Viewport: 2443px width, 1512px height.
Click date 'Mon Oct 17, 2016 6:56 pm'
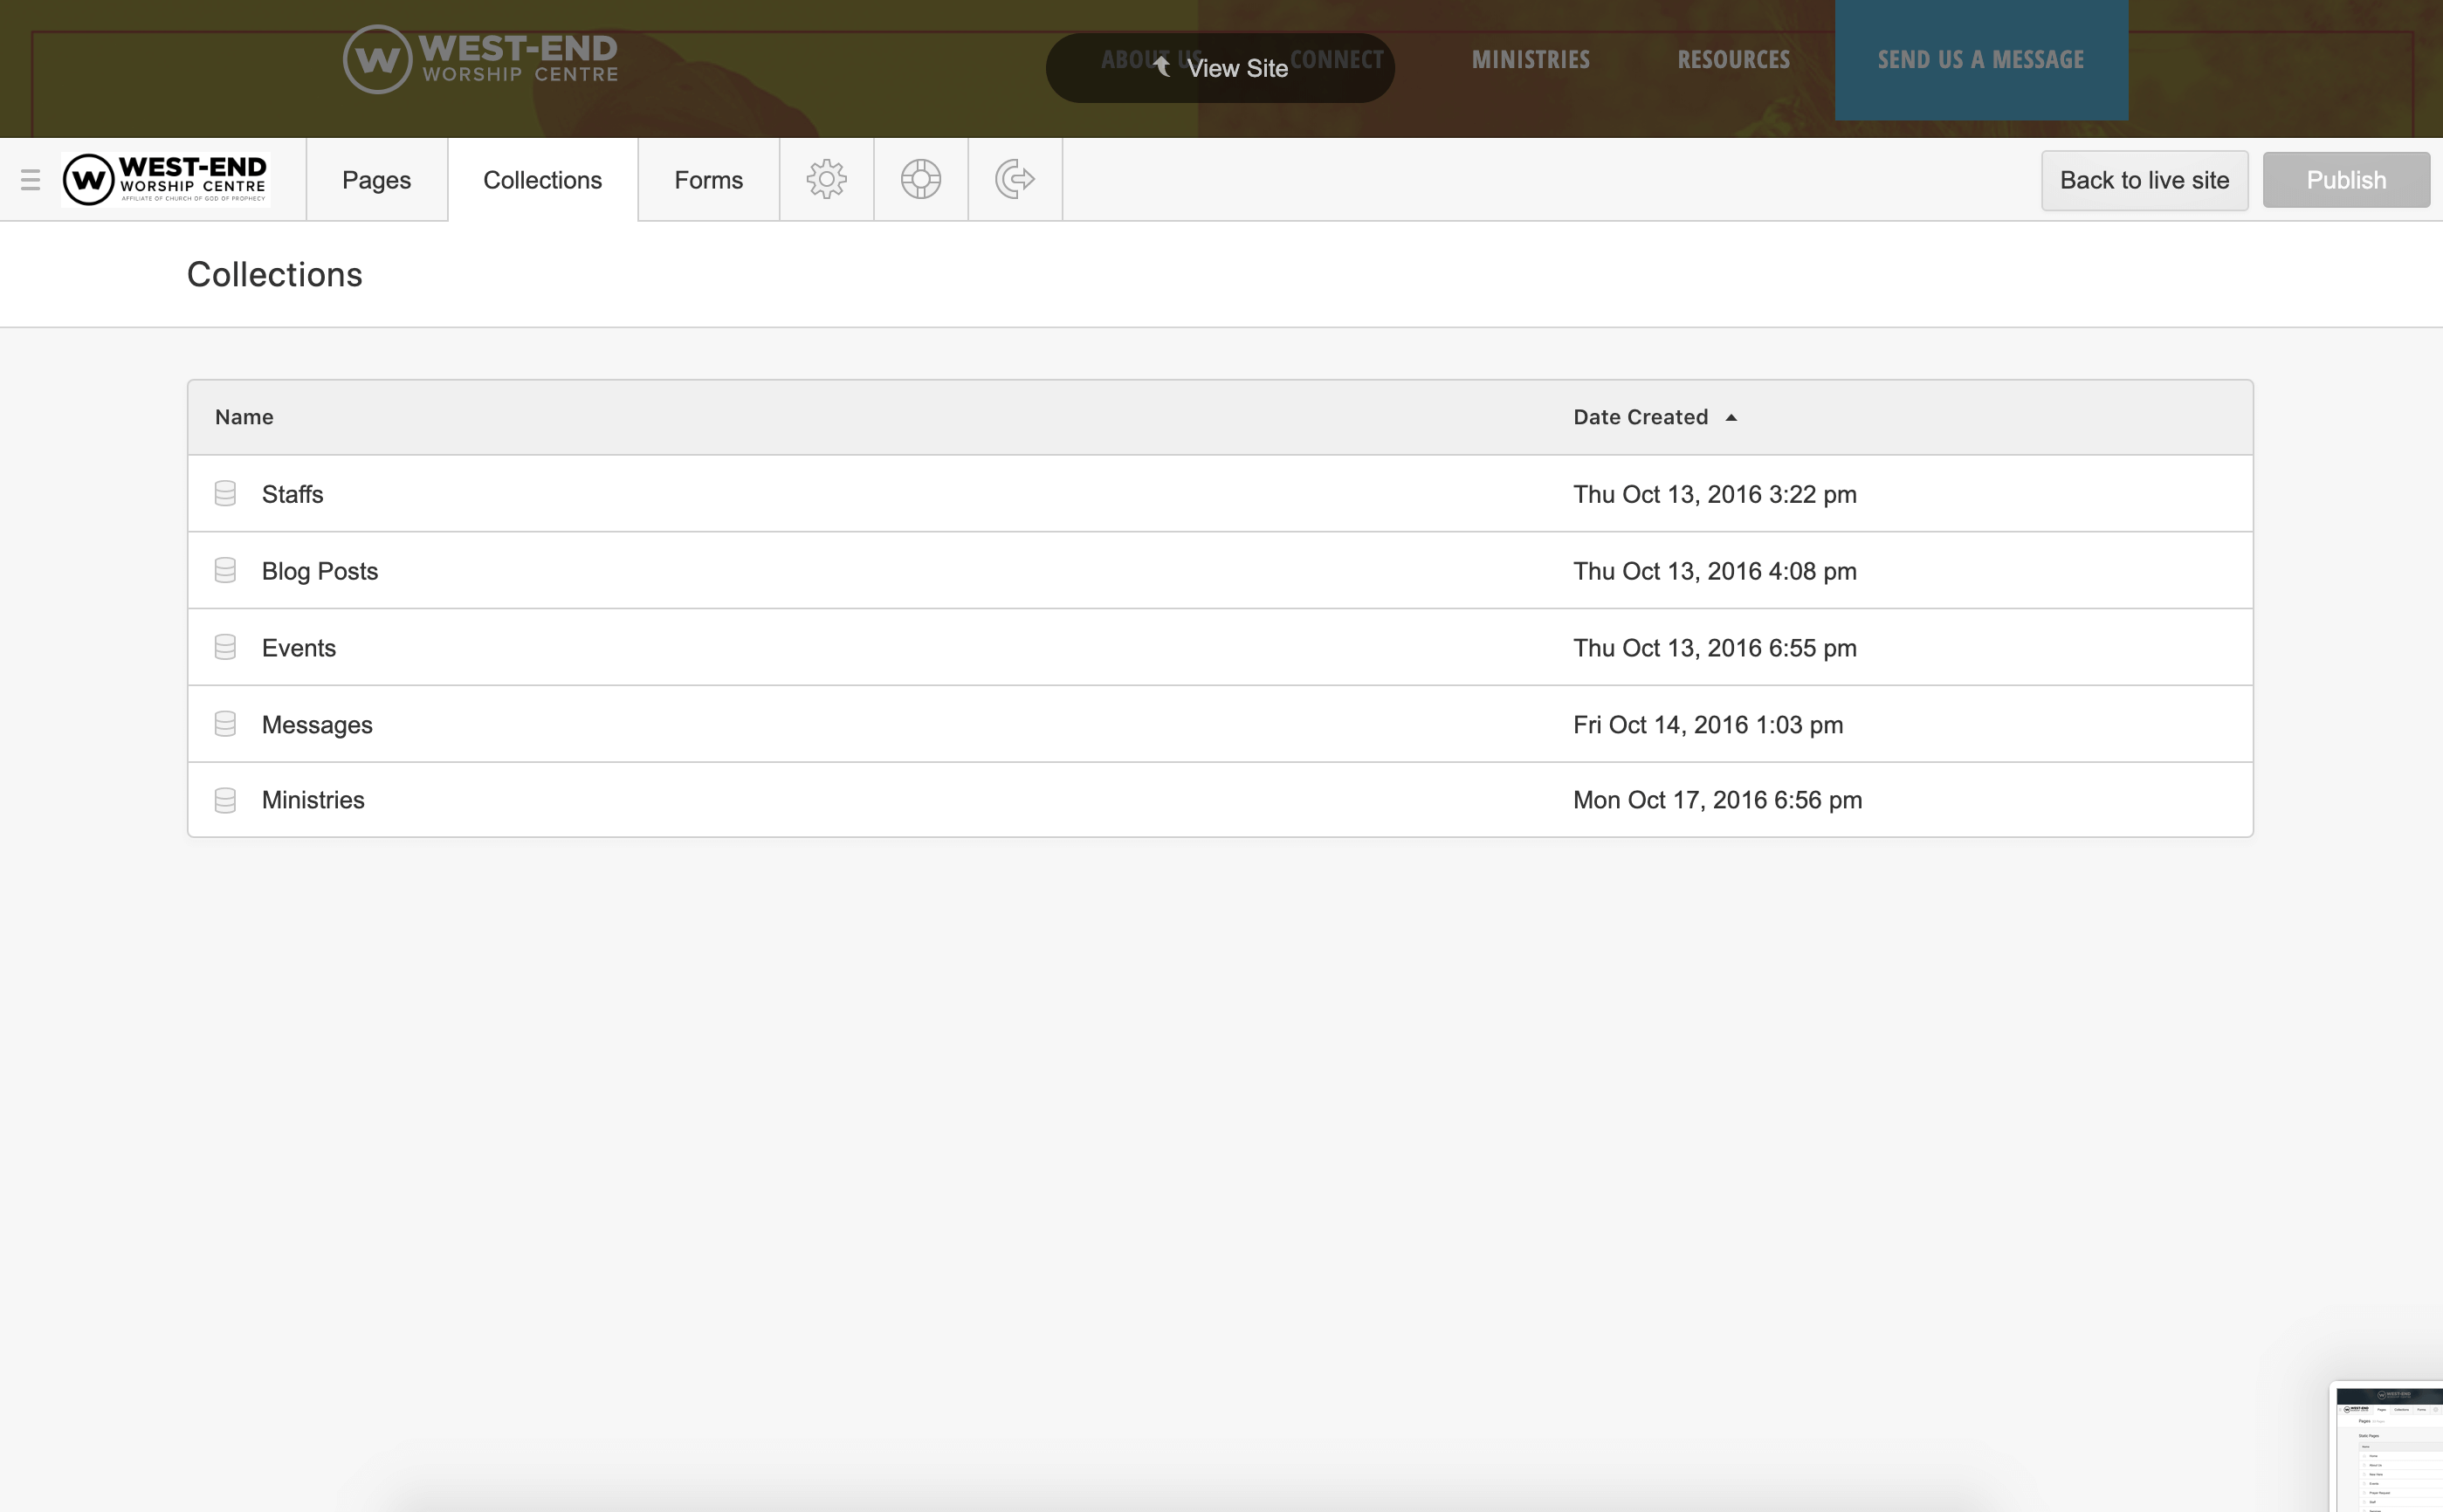[1717, 800]
